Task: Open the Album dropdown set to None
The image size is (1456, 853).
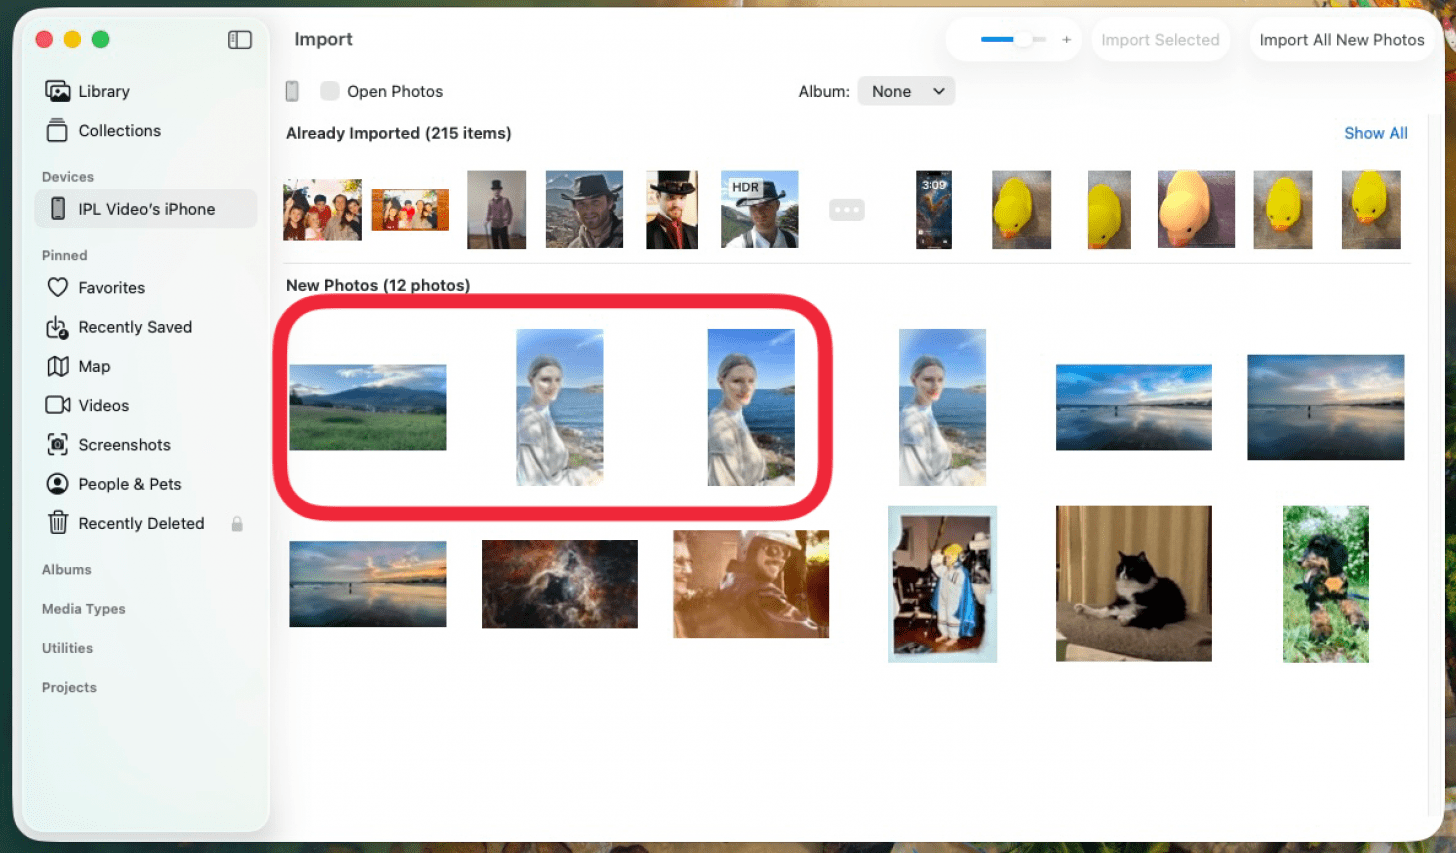Action: pos(906,91)
